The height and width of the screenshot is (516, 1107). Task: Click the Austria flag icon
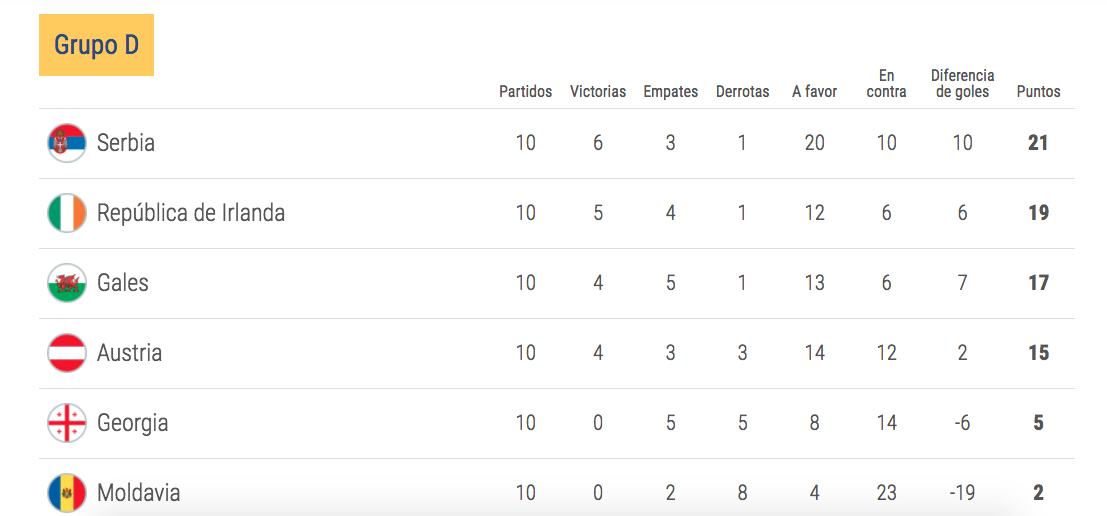point(67,353)
